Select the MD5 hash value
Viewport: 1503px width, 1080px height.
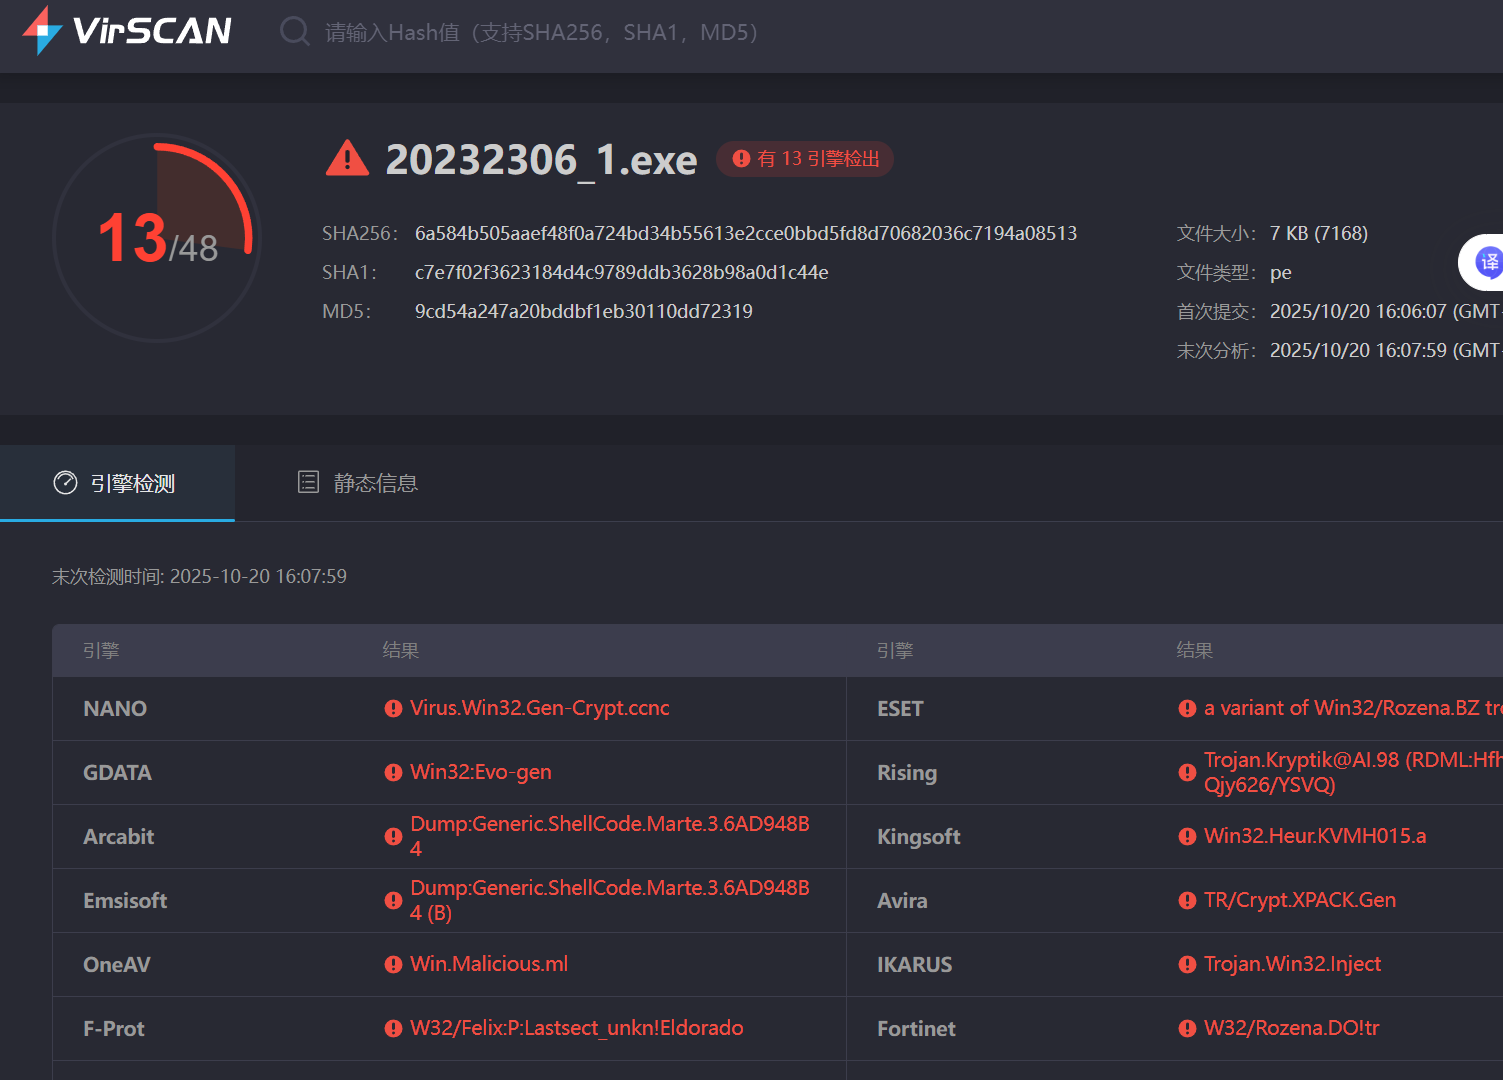[584, 311]
